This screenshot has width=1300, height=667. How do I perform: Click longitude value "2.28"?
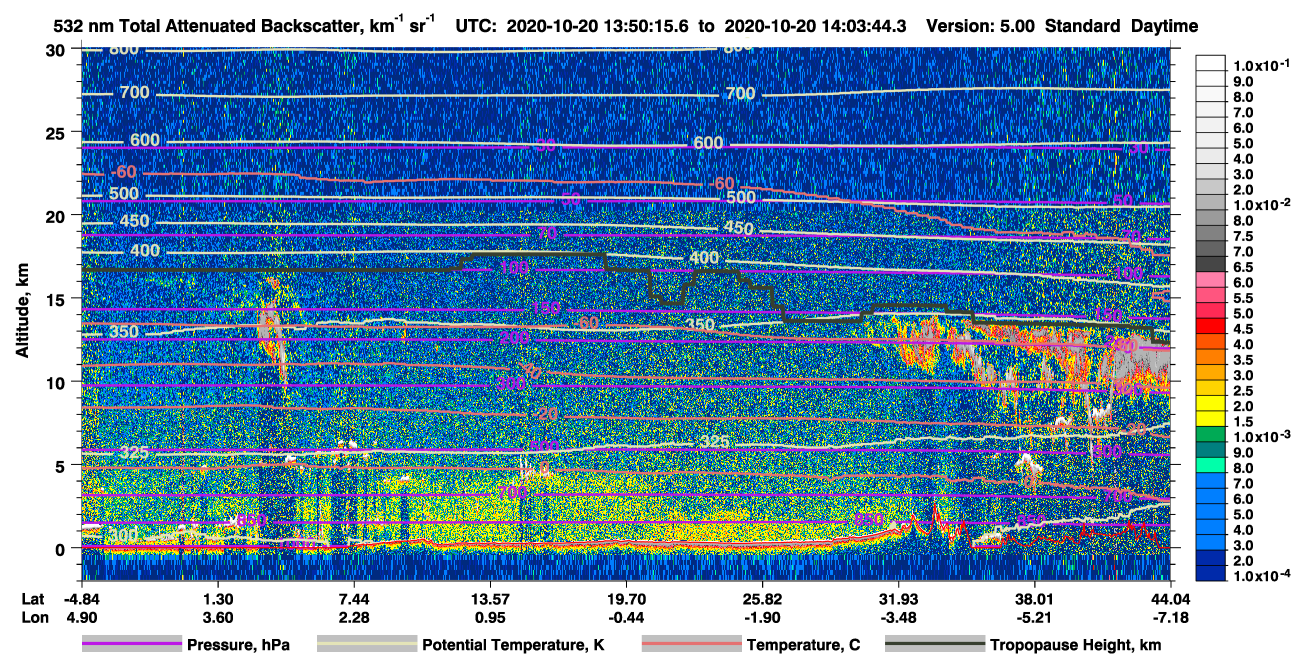(x=354, y=618)
